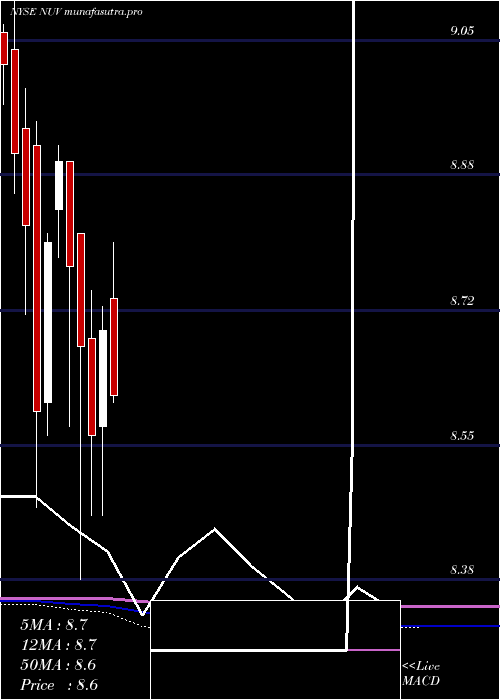Click the 50MA : 8.6 legend entry
Viewport: 500px width, 700px height.
click(x=58, y=665)
